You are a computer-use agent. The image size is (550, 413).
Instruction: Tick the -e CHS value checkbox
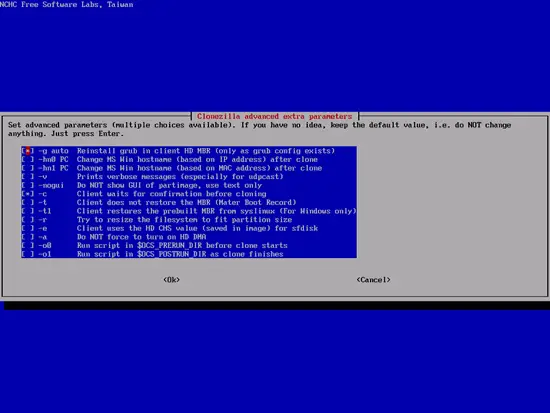click(28, 228)
